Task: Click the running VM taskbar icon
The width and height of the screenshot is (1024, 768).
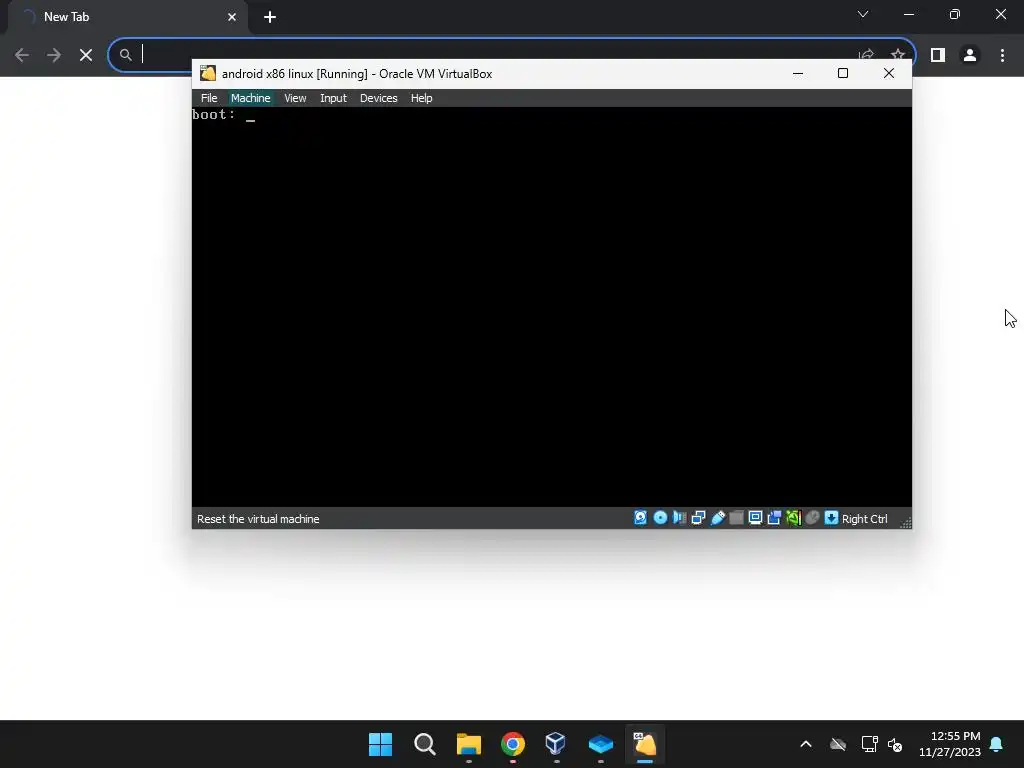Action: pyautogui.click(x=645, y=744)
